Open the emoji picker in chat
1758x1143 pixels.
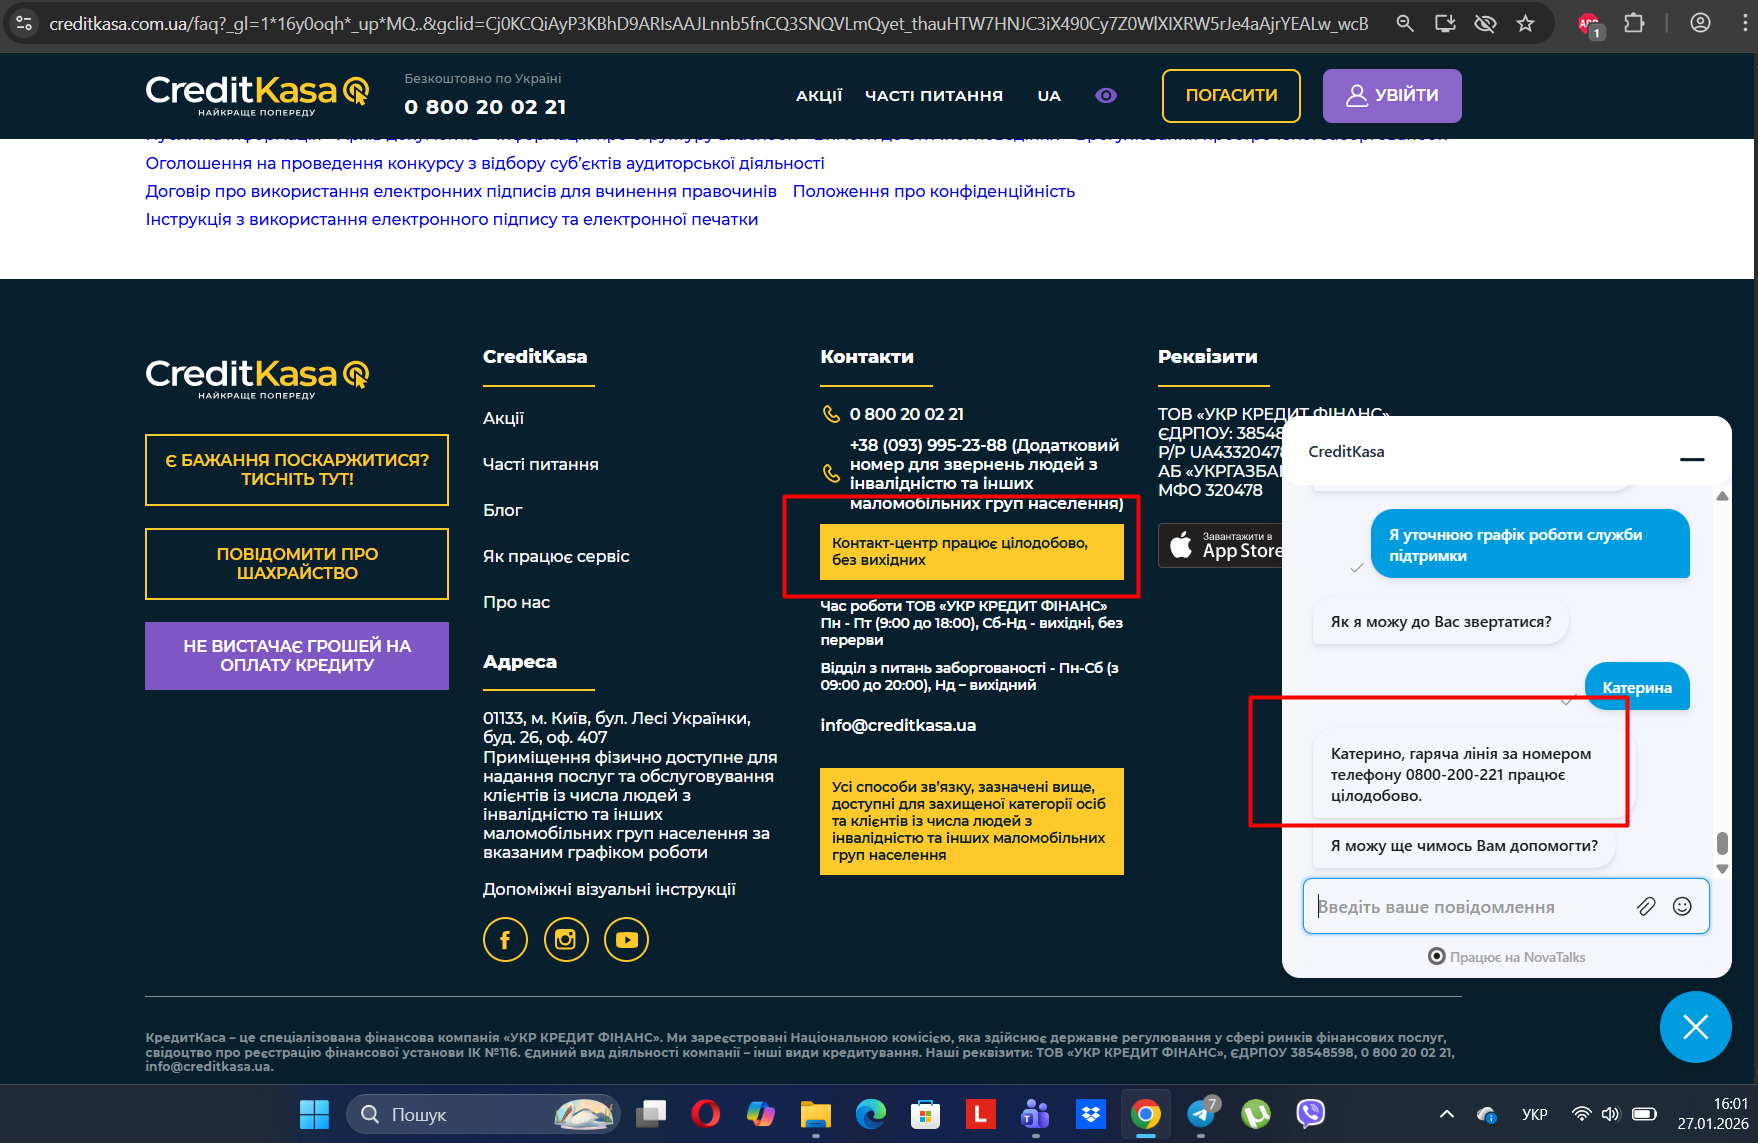tap(1682, 906)
